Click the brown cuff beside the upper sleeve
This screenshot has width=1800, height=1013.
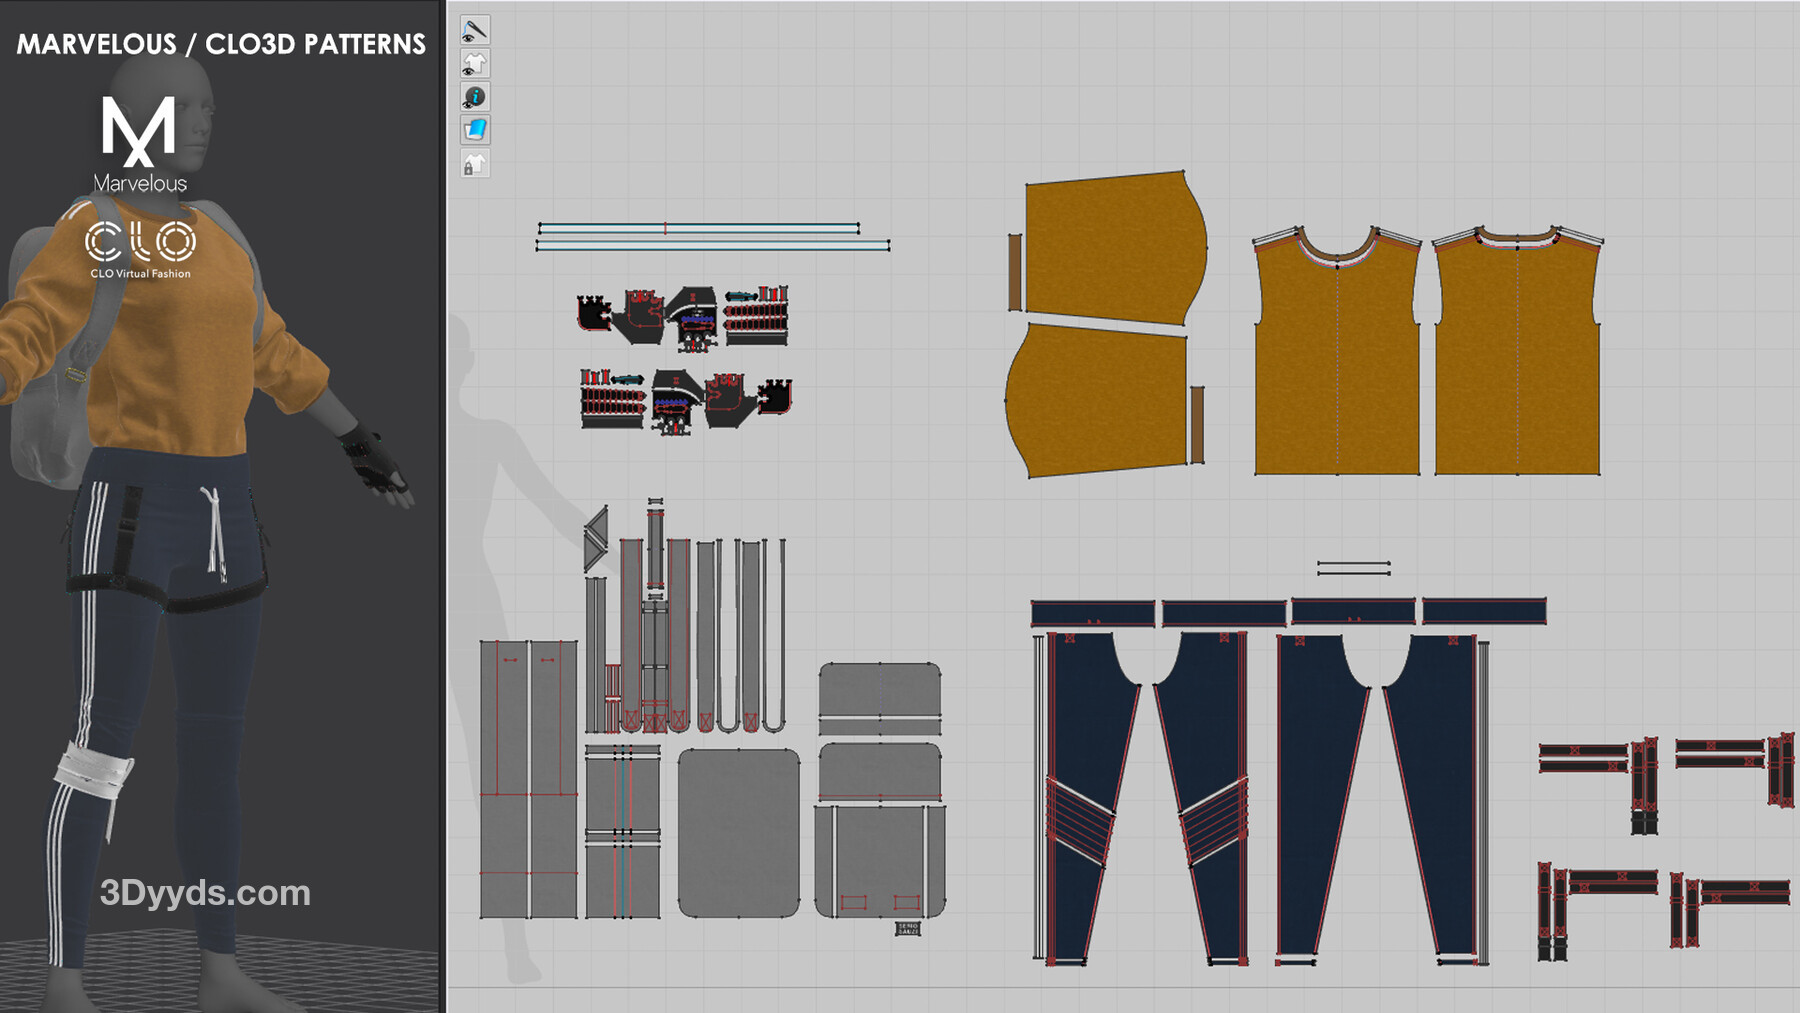[x=1014, y=272]
